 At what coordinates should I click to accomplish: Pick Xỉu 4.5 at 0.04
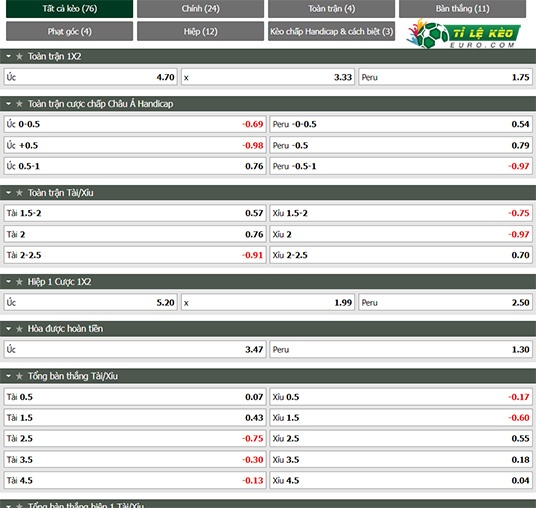(401, 480)
